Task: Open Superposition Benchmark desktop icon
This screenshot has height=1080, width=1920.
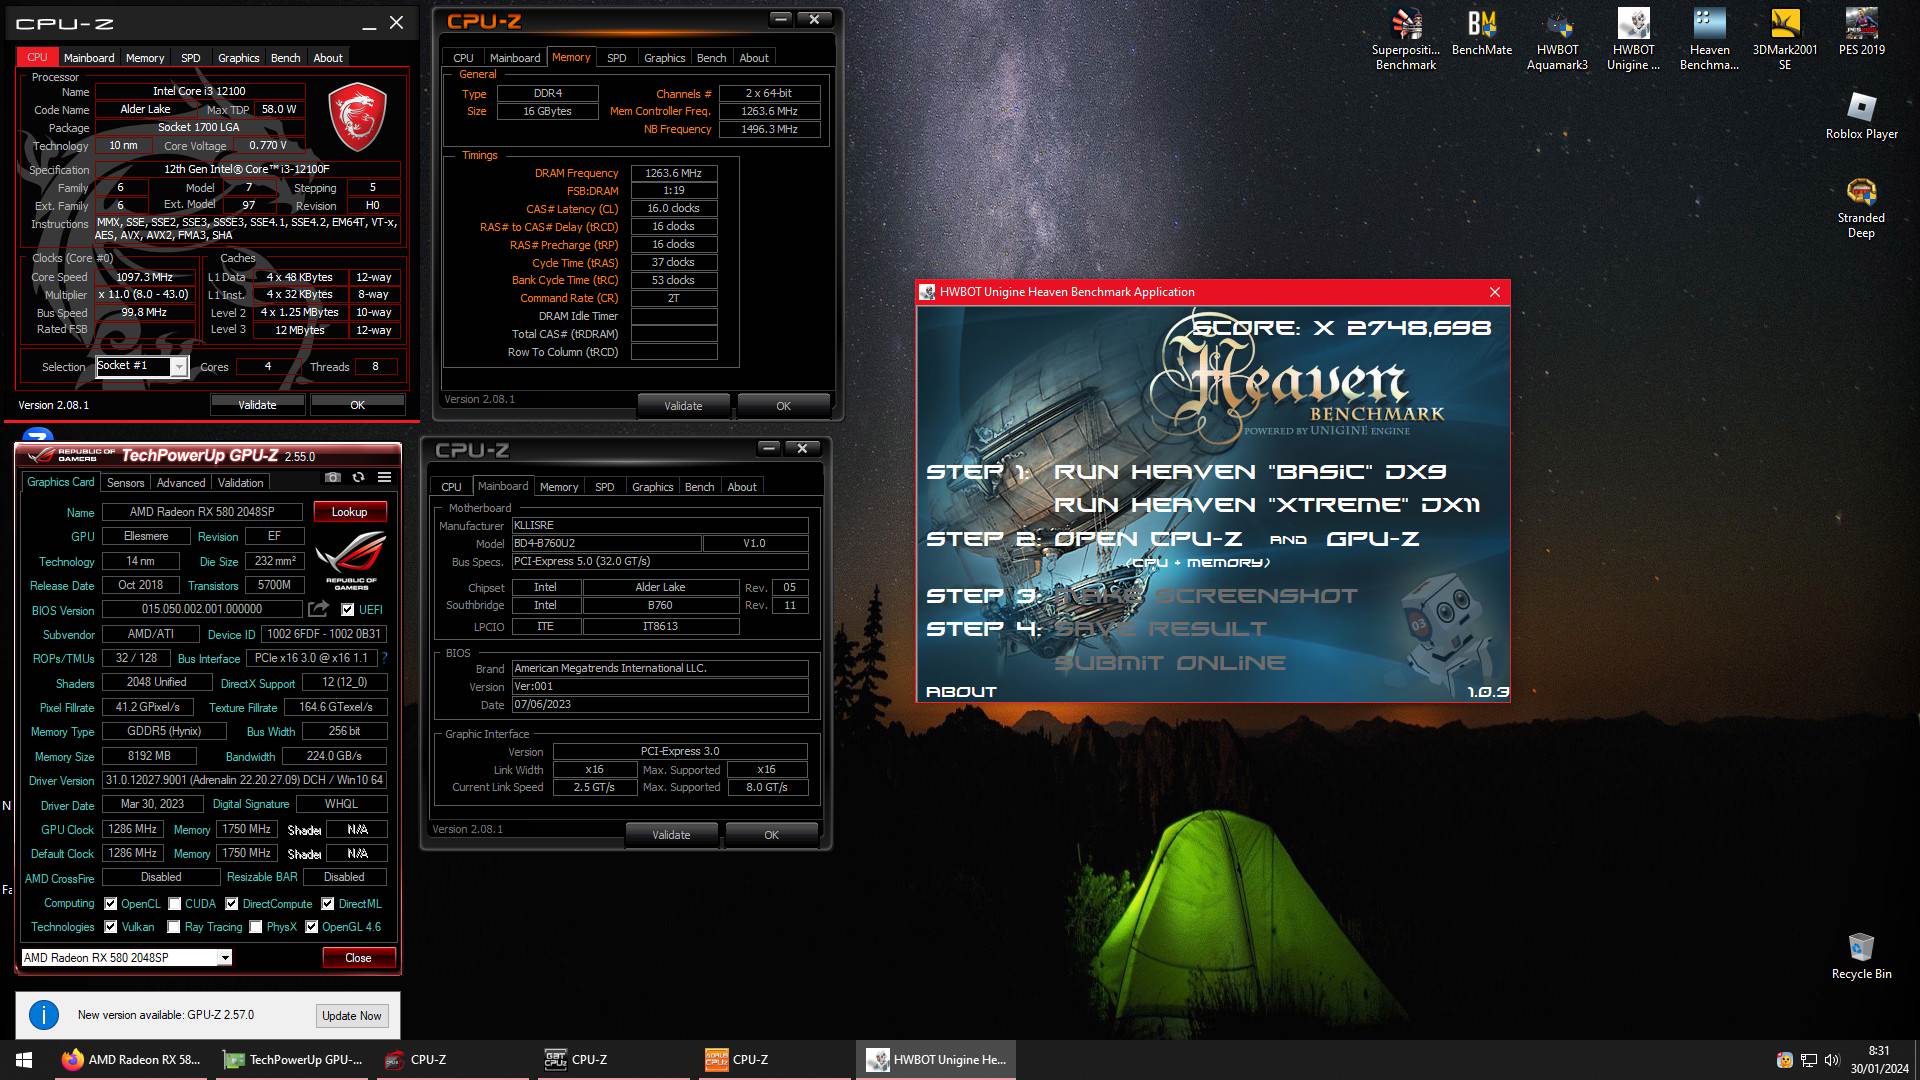Action: point(1406,40)
